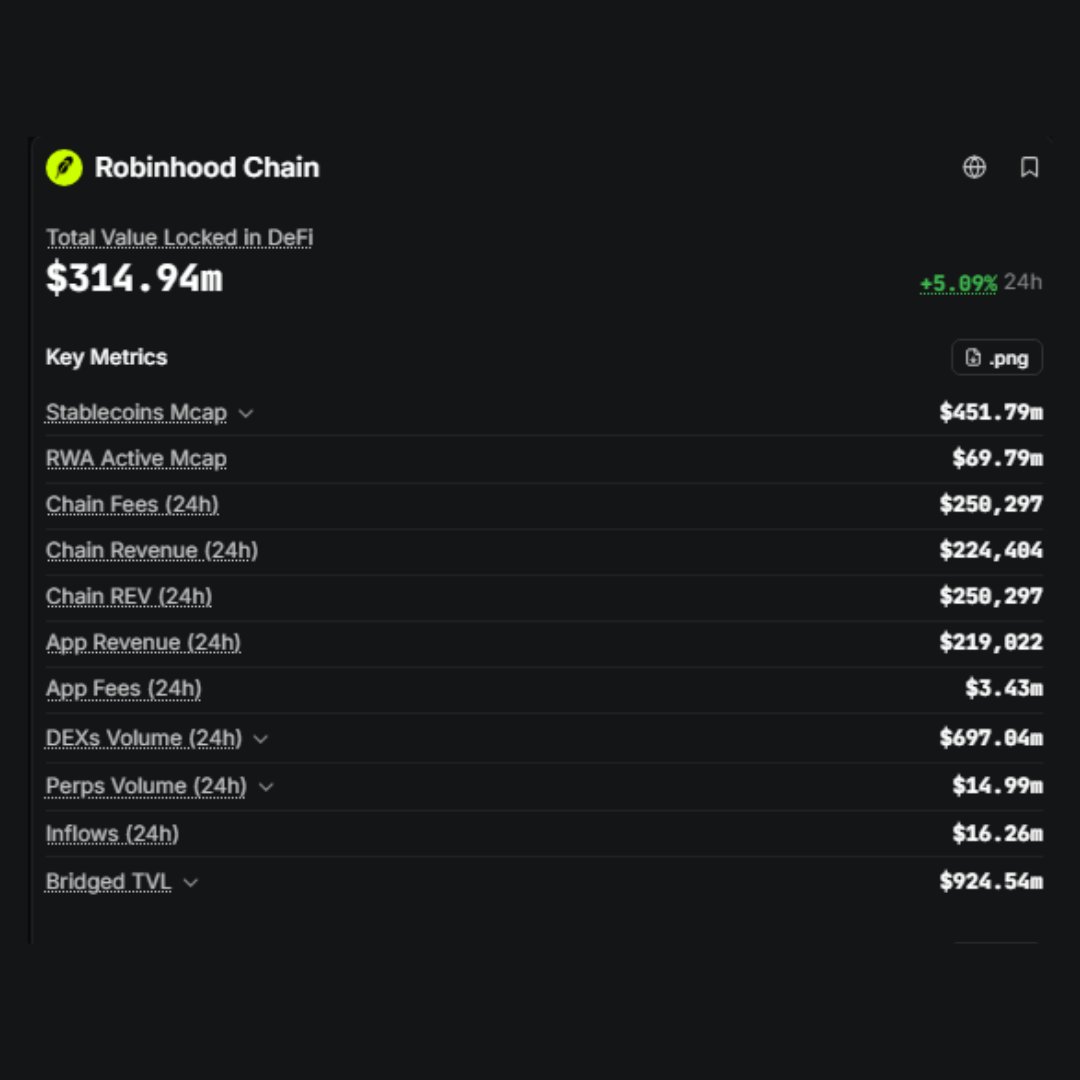Screen dimensions: 1080x1080
Task: Click App Fees (24h) label
Action: click(123, 689)
